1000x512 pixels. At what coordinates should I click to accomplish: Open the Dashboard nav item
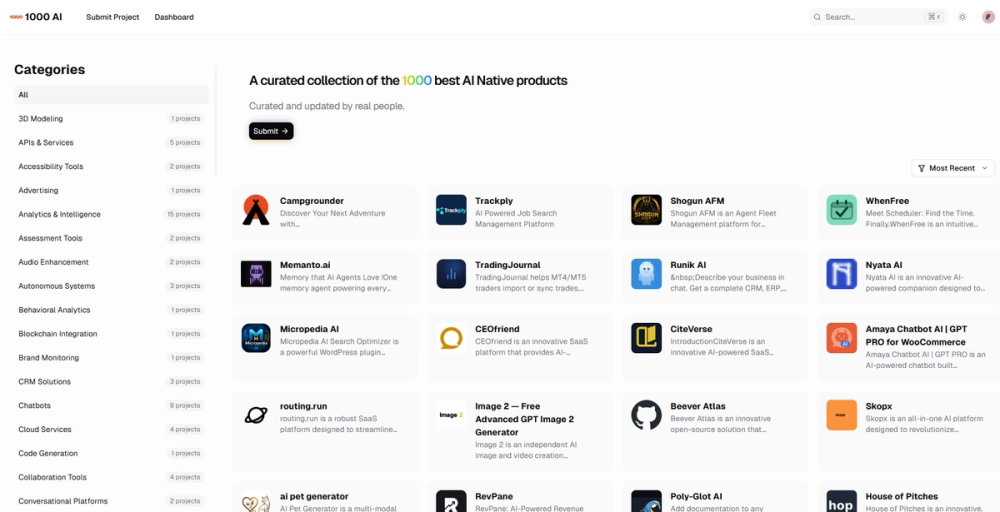click(174, 17)
